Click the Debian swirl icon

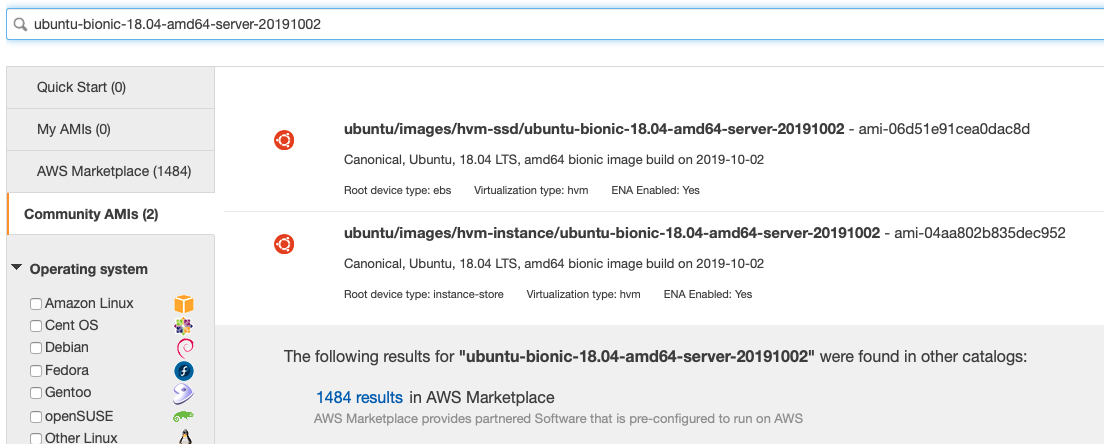click(x=184, y=348)
